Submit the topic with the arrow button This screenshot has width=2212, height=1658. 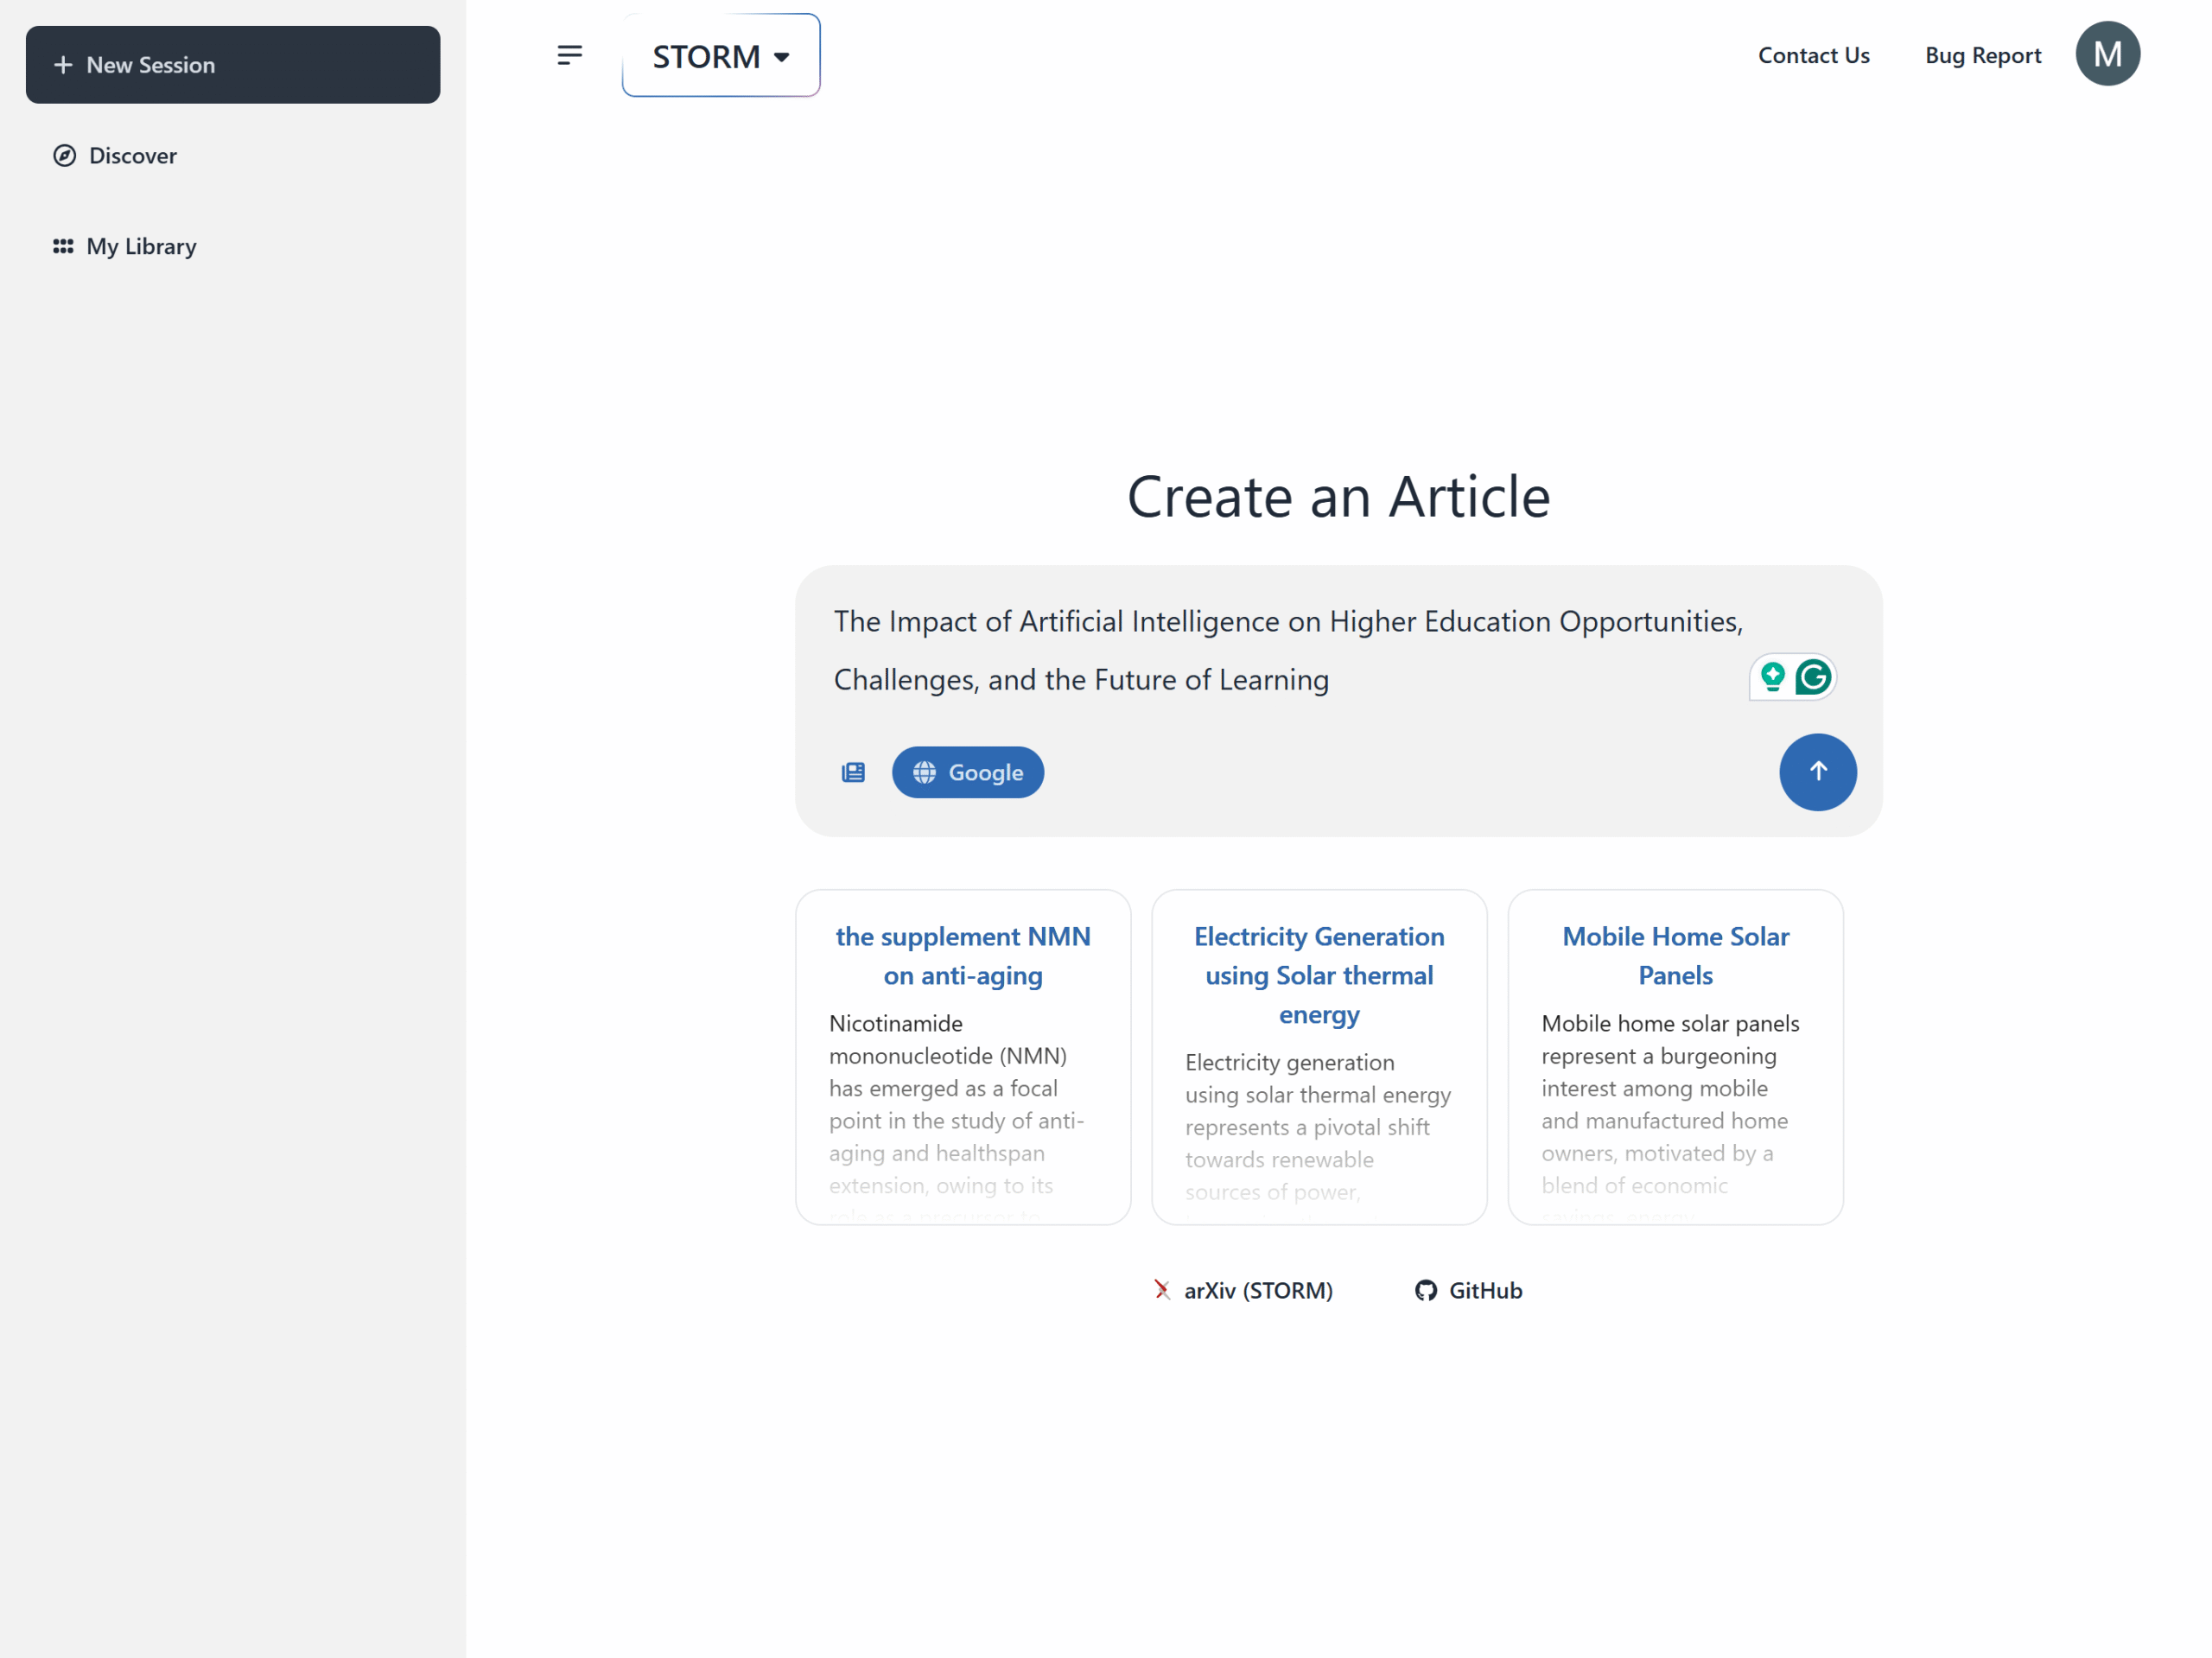[x=1817, y=772]
